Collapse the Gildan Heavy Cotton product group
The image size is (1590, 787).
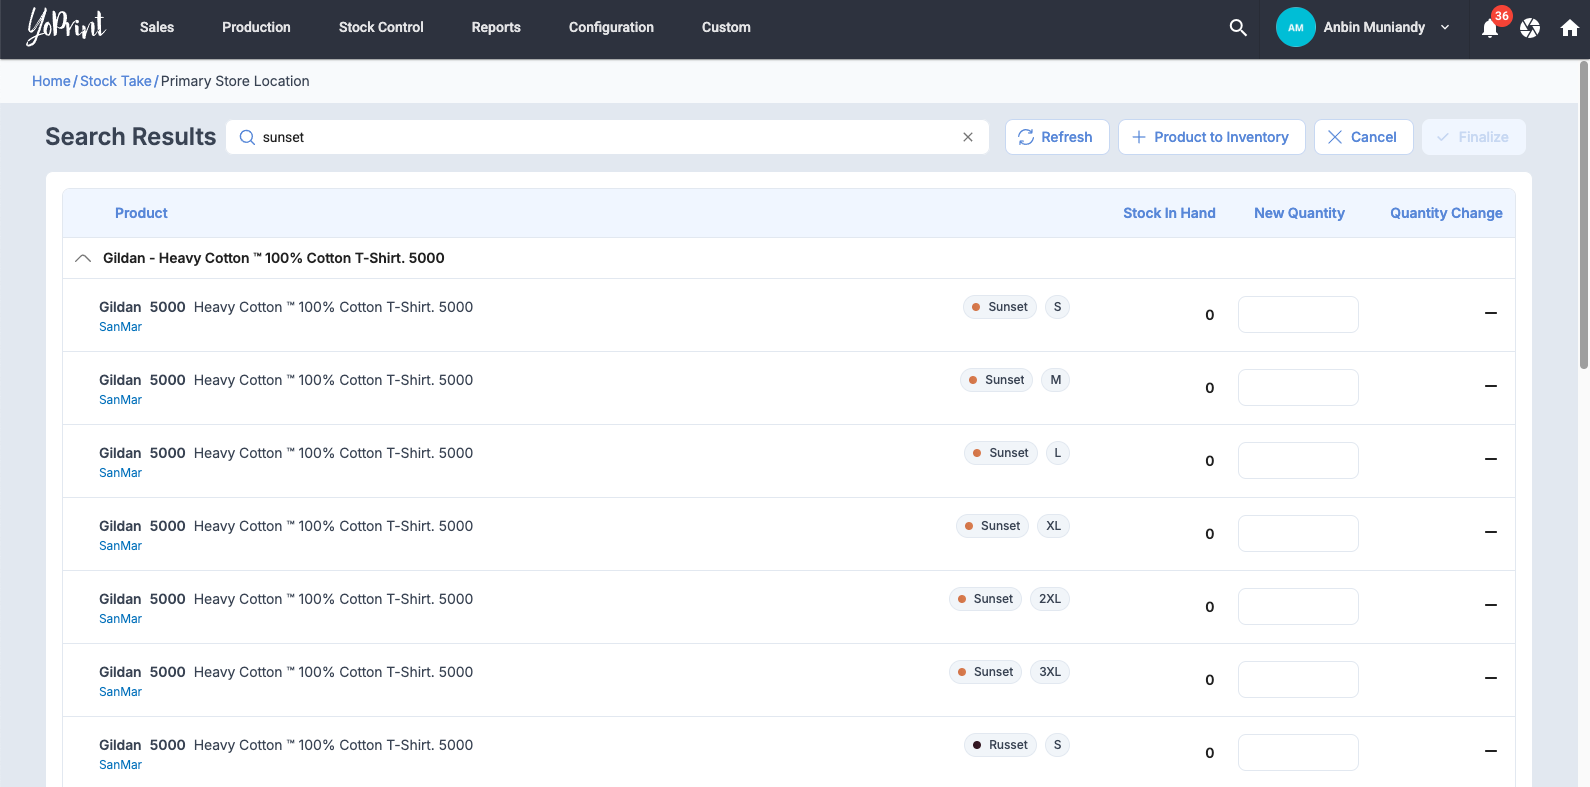pyautogui.click(x=83, y=258)
